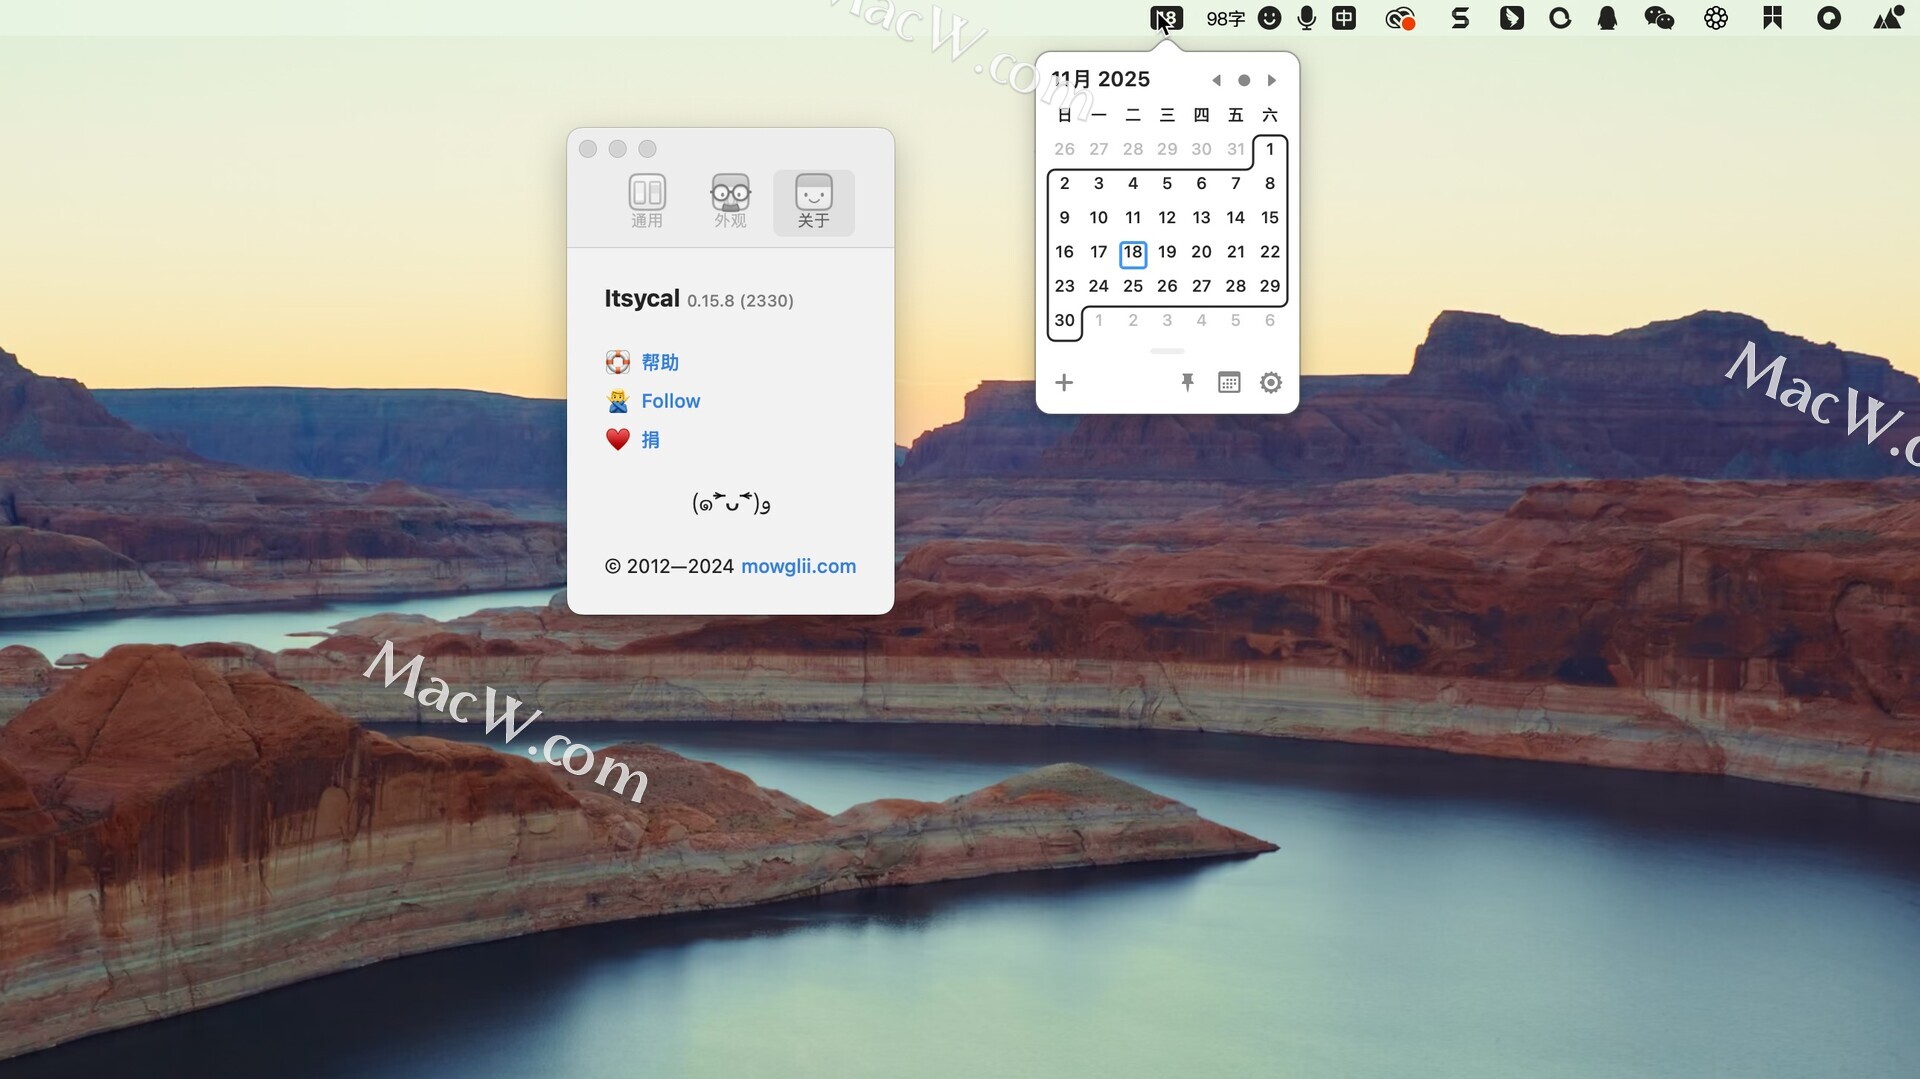Screen dimensions: 1920x1079
Task: Open the 捐 donate link
Action: coord(650,440)
